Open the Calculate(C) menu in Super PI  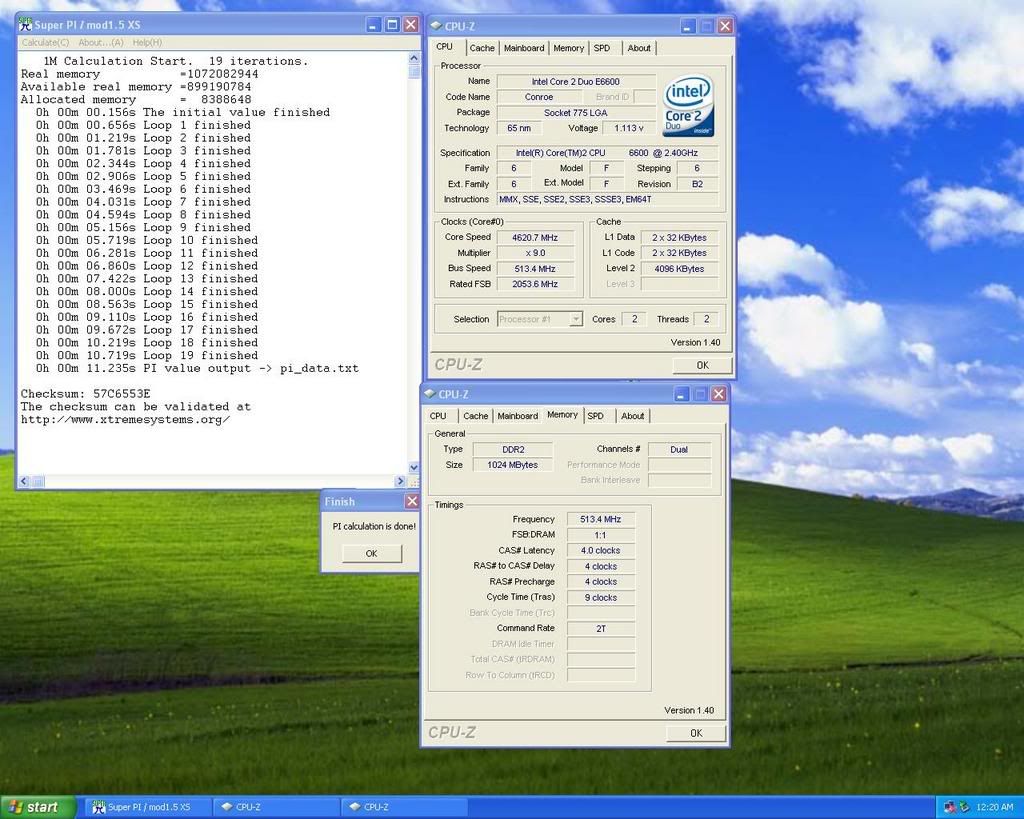[46, 42]
